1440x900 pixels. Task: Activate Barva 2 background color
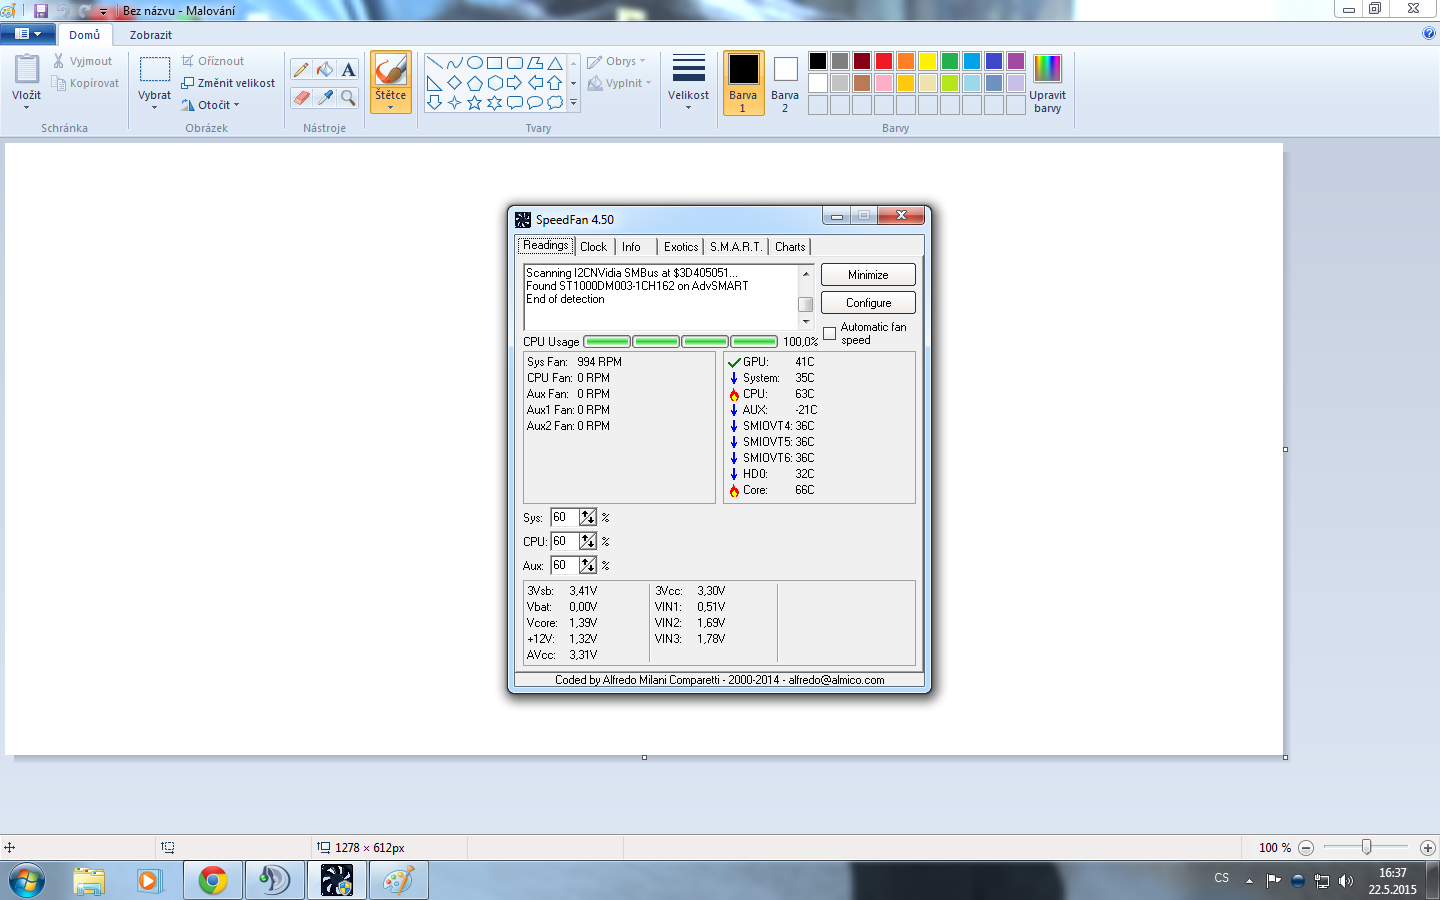785,83
